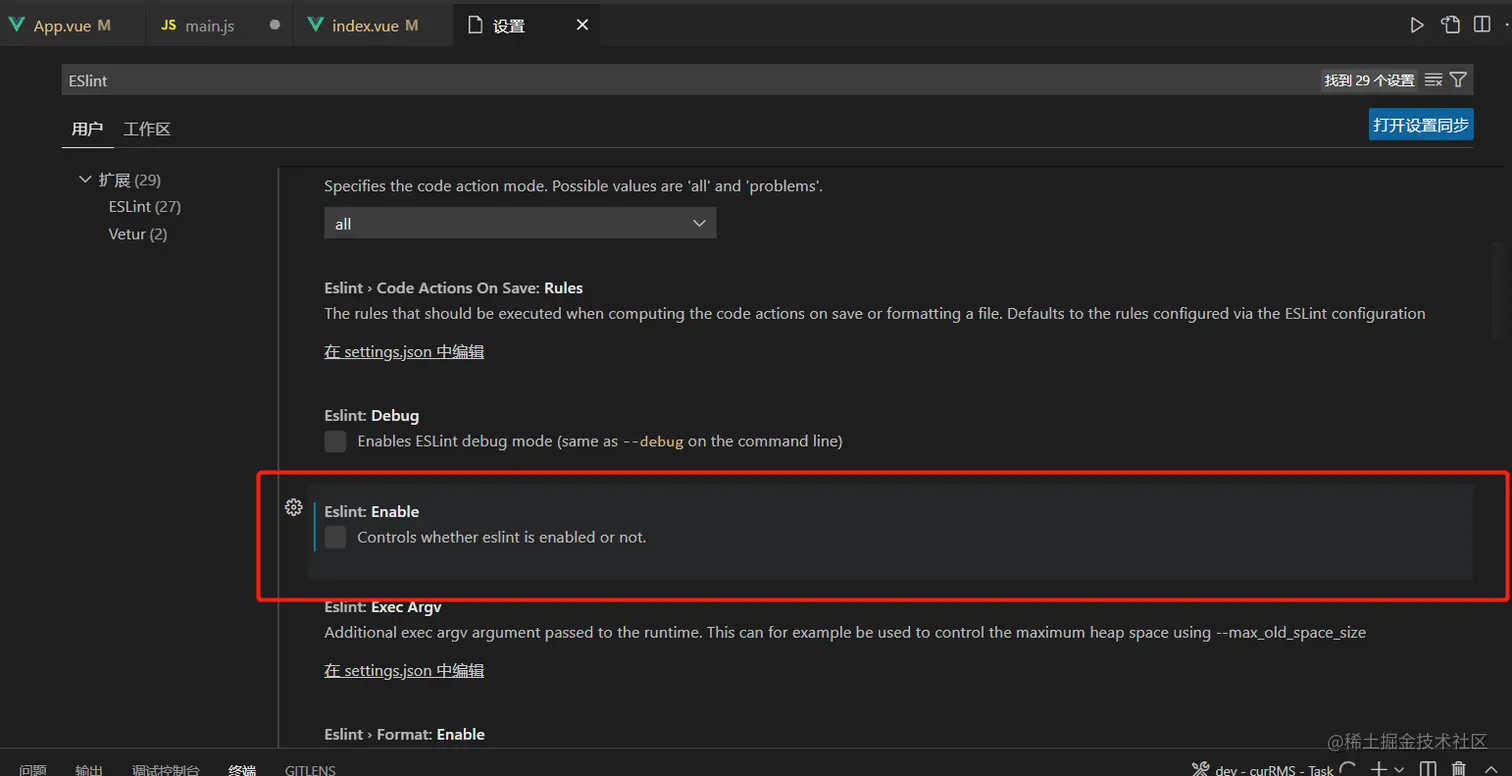Open the 问题 panel tab
Screen dimensions: 1512x776
click(x=33, y=769)
